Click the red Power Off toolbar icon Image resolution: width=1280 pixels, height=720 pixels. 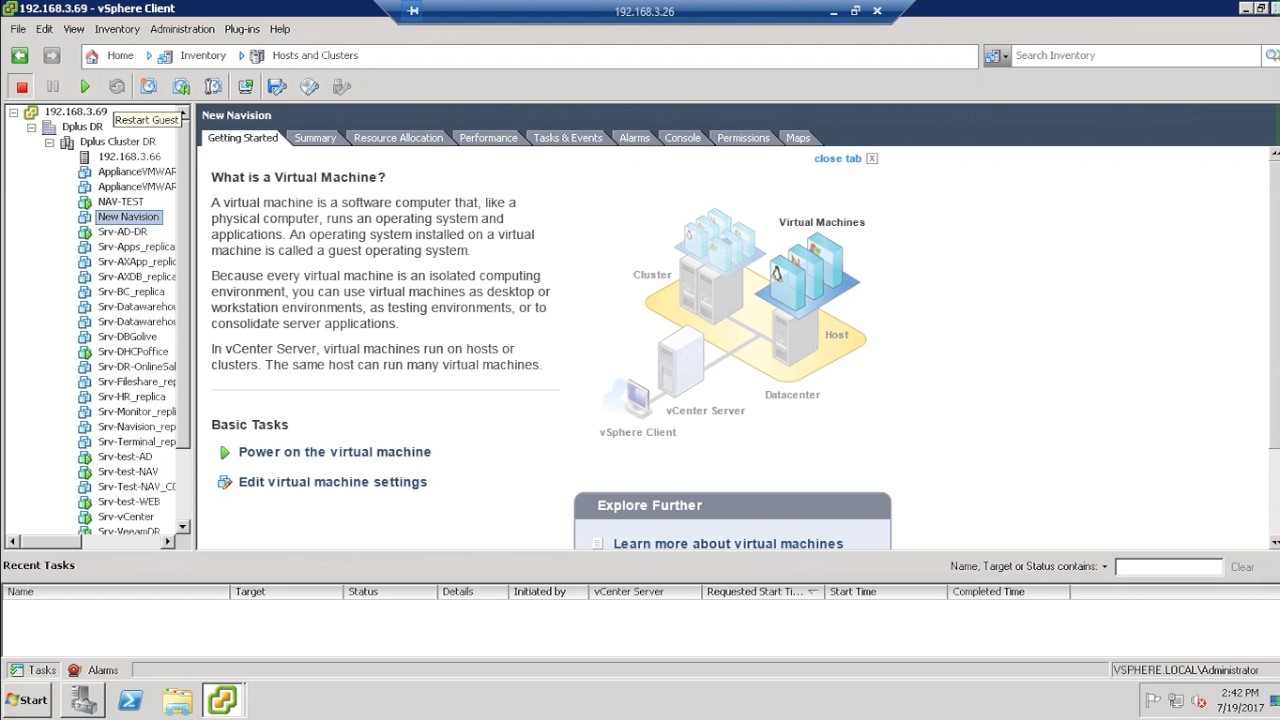tap(22, 87)
